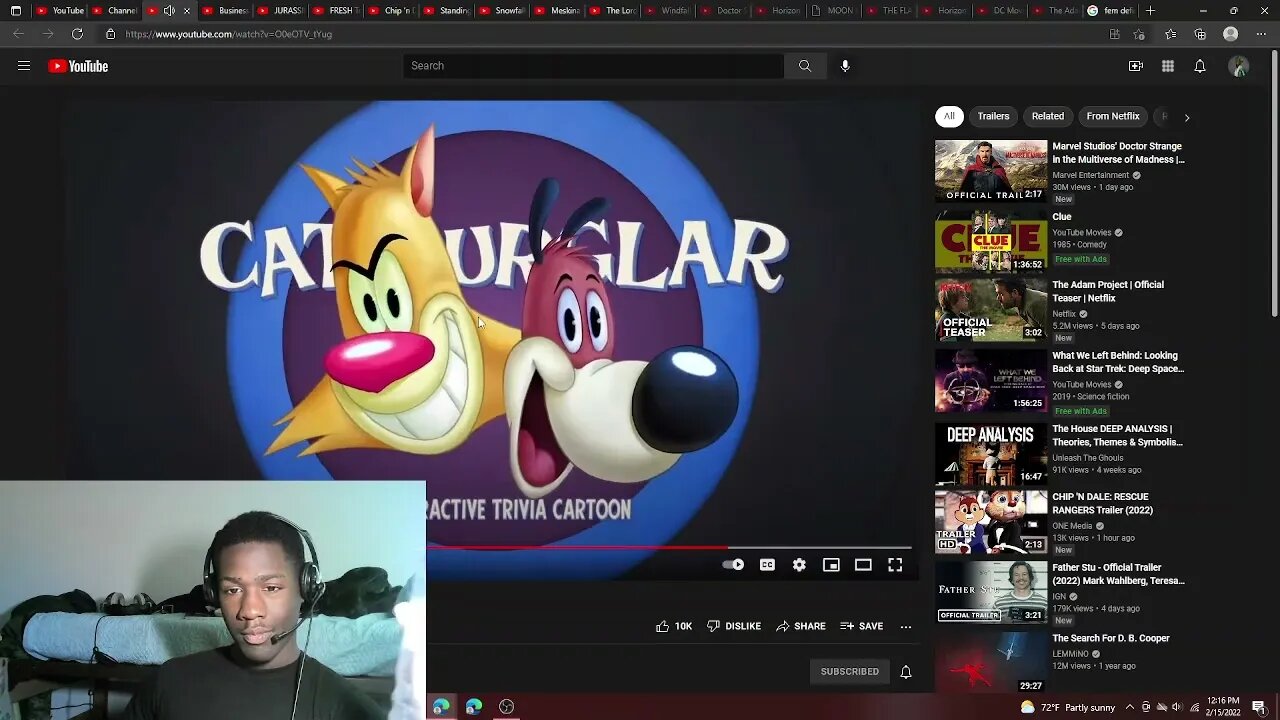Open more actions three-dot menu
The height and width of the screenshot is (720, 1280).
906,626
